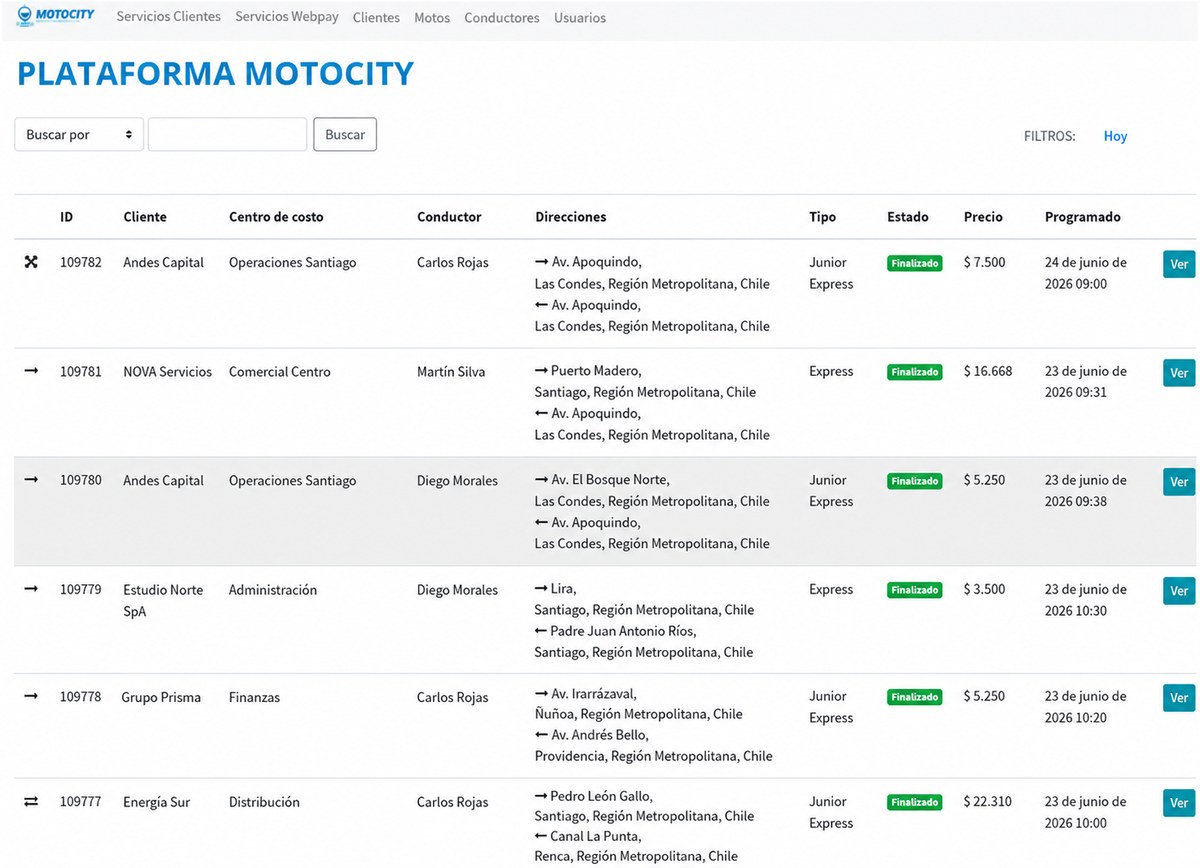This screenshot has height=868, width=1200.
Task: Open the Buscar por dropdown
Action: coord(79,134)
